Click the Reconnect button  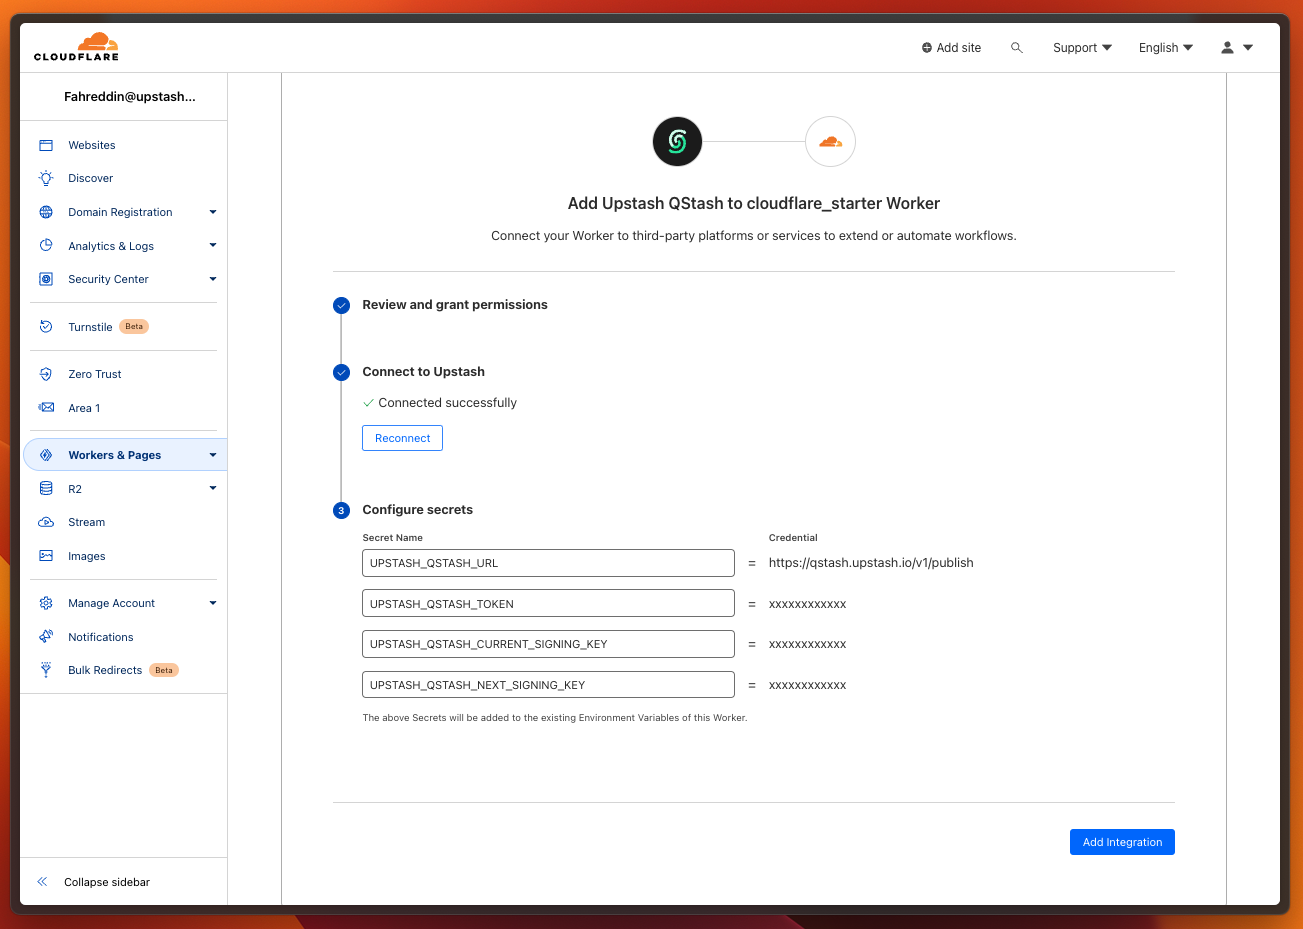click(x=402, y=438)
